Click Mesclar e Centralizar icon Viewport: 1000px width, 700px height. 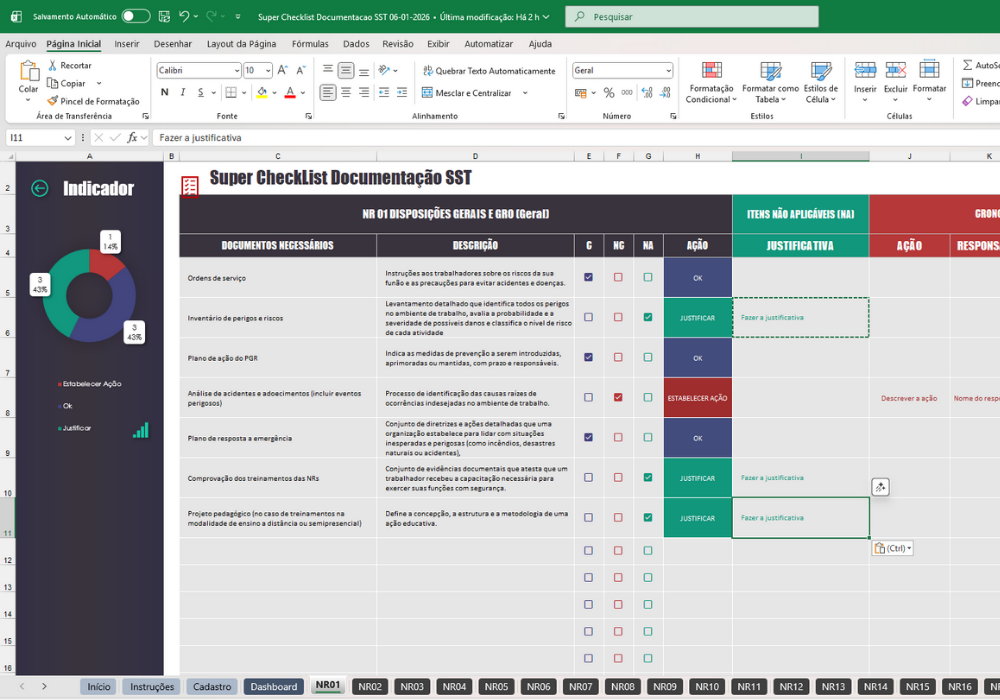click(x=427, y=93)
